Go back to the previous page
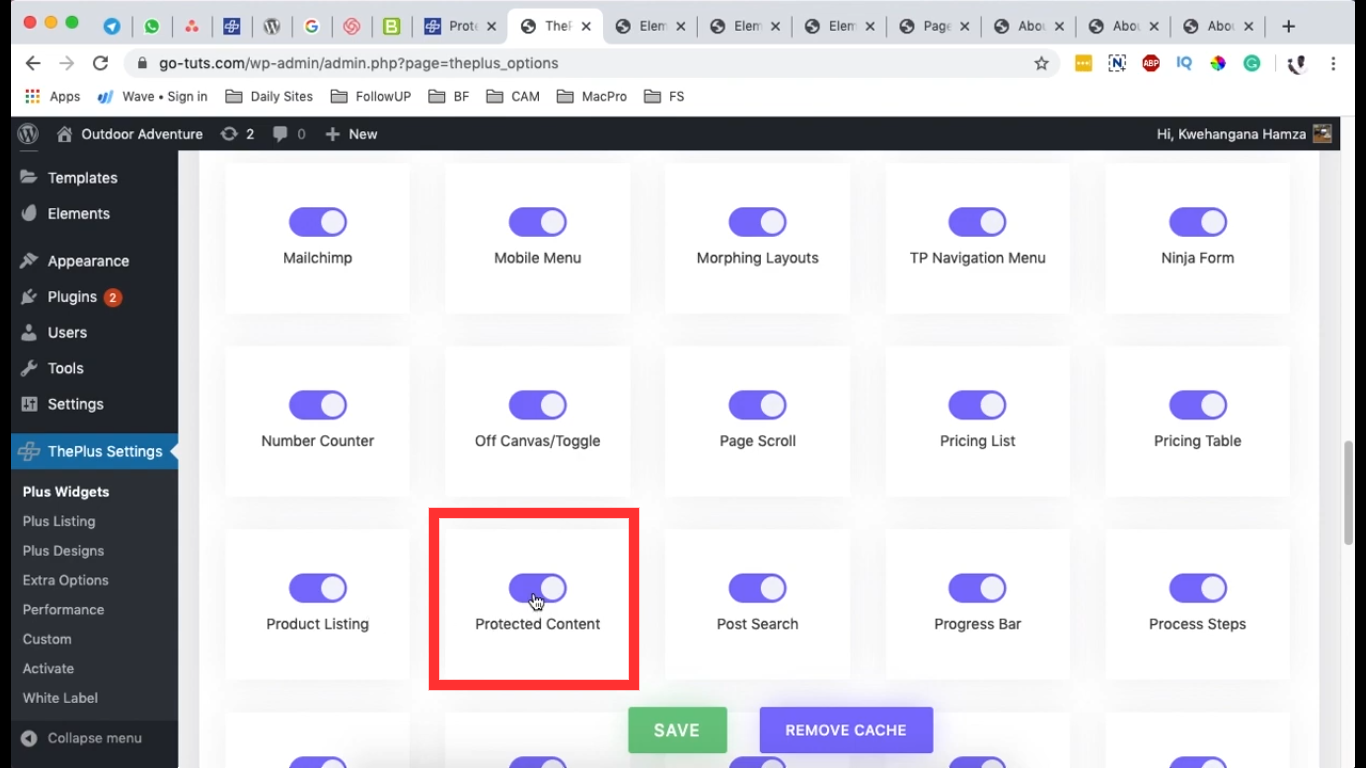 (x=33, y=63)
